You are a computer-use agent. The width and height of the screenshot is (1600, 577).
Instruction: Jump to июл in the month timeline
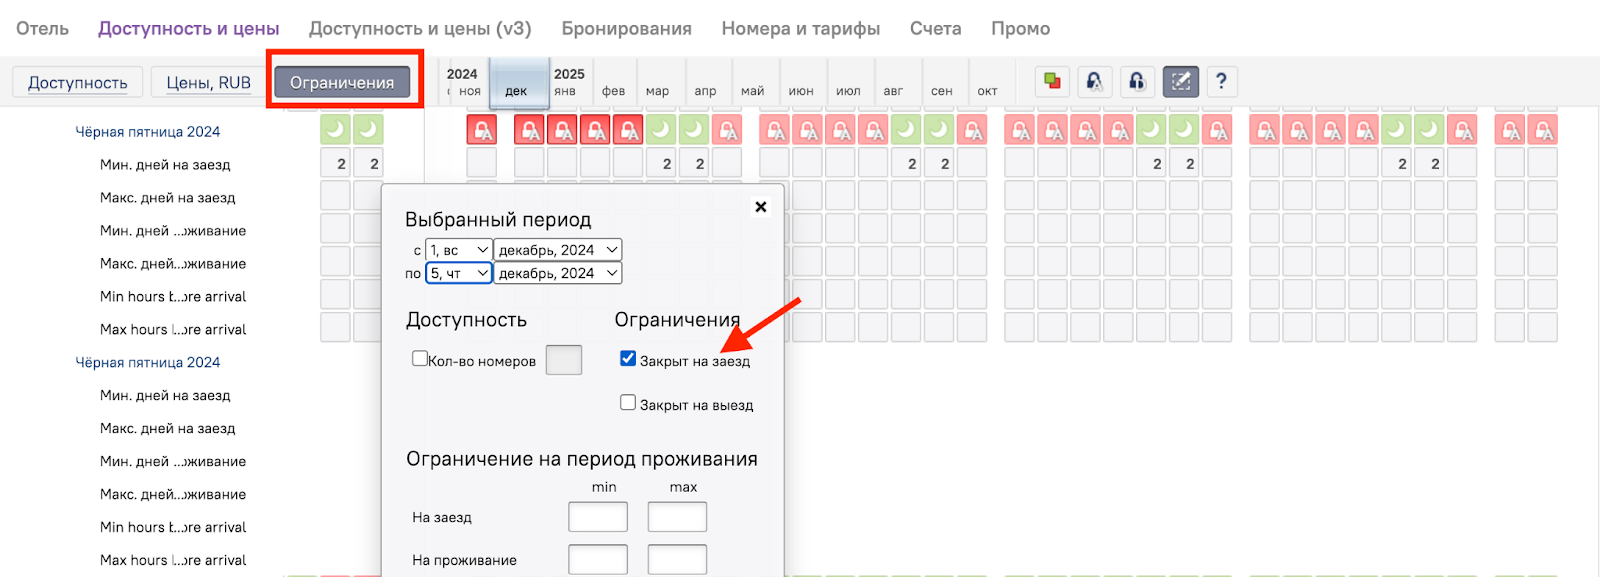click(x=848, y=90)
